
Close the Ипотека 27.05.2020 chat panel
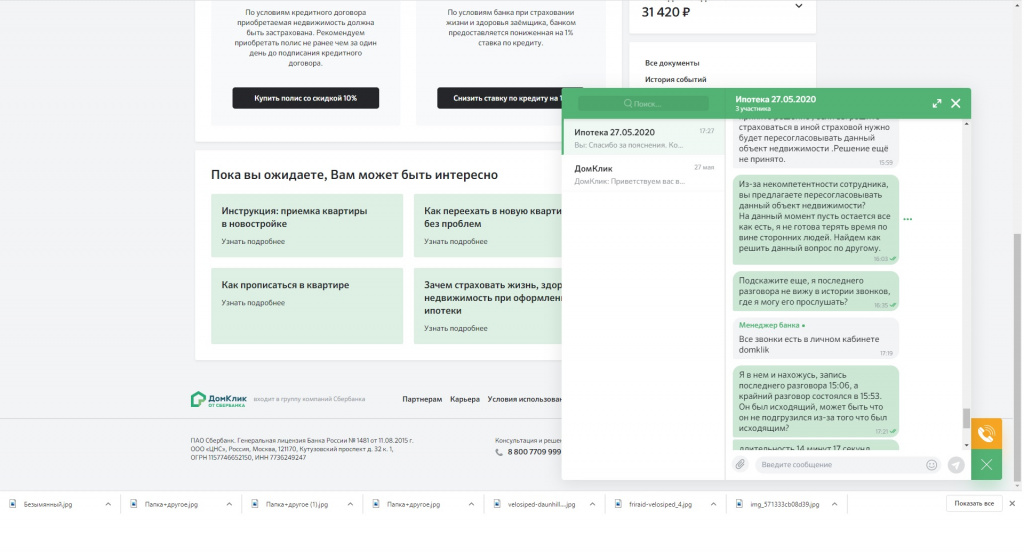[955, 103]
